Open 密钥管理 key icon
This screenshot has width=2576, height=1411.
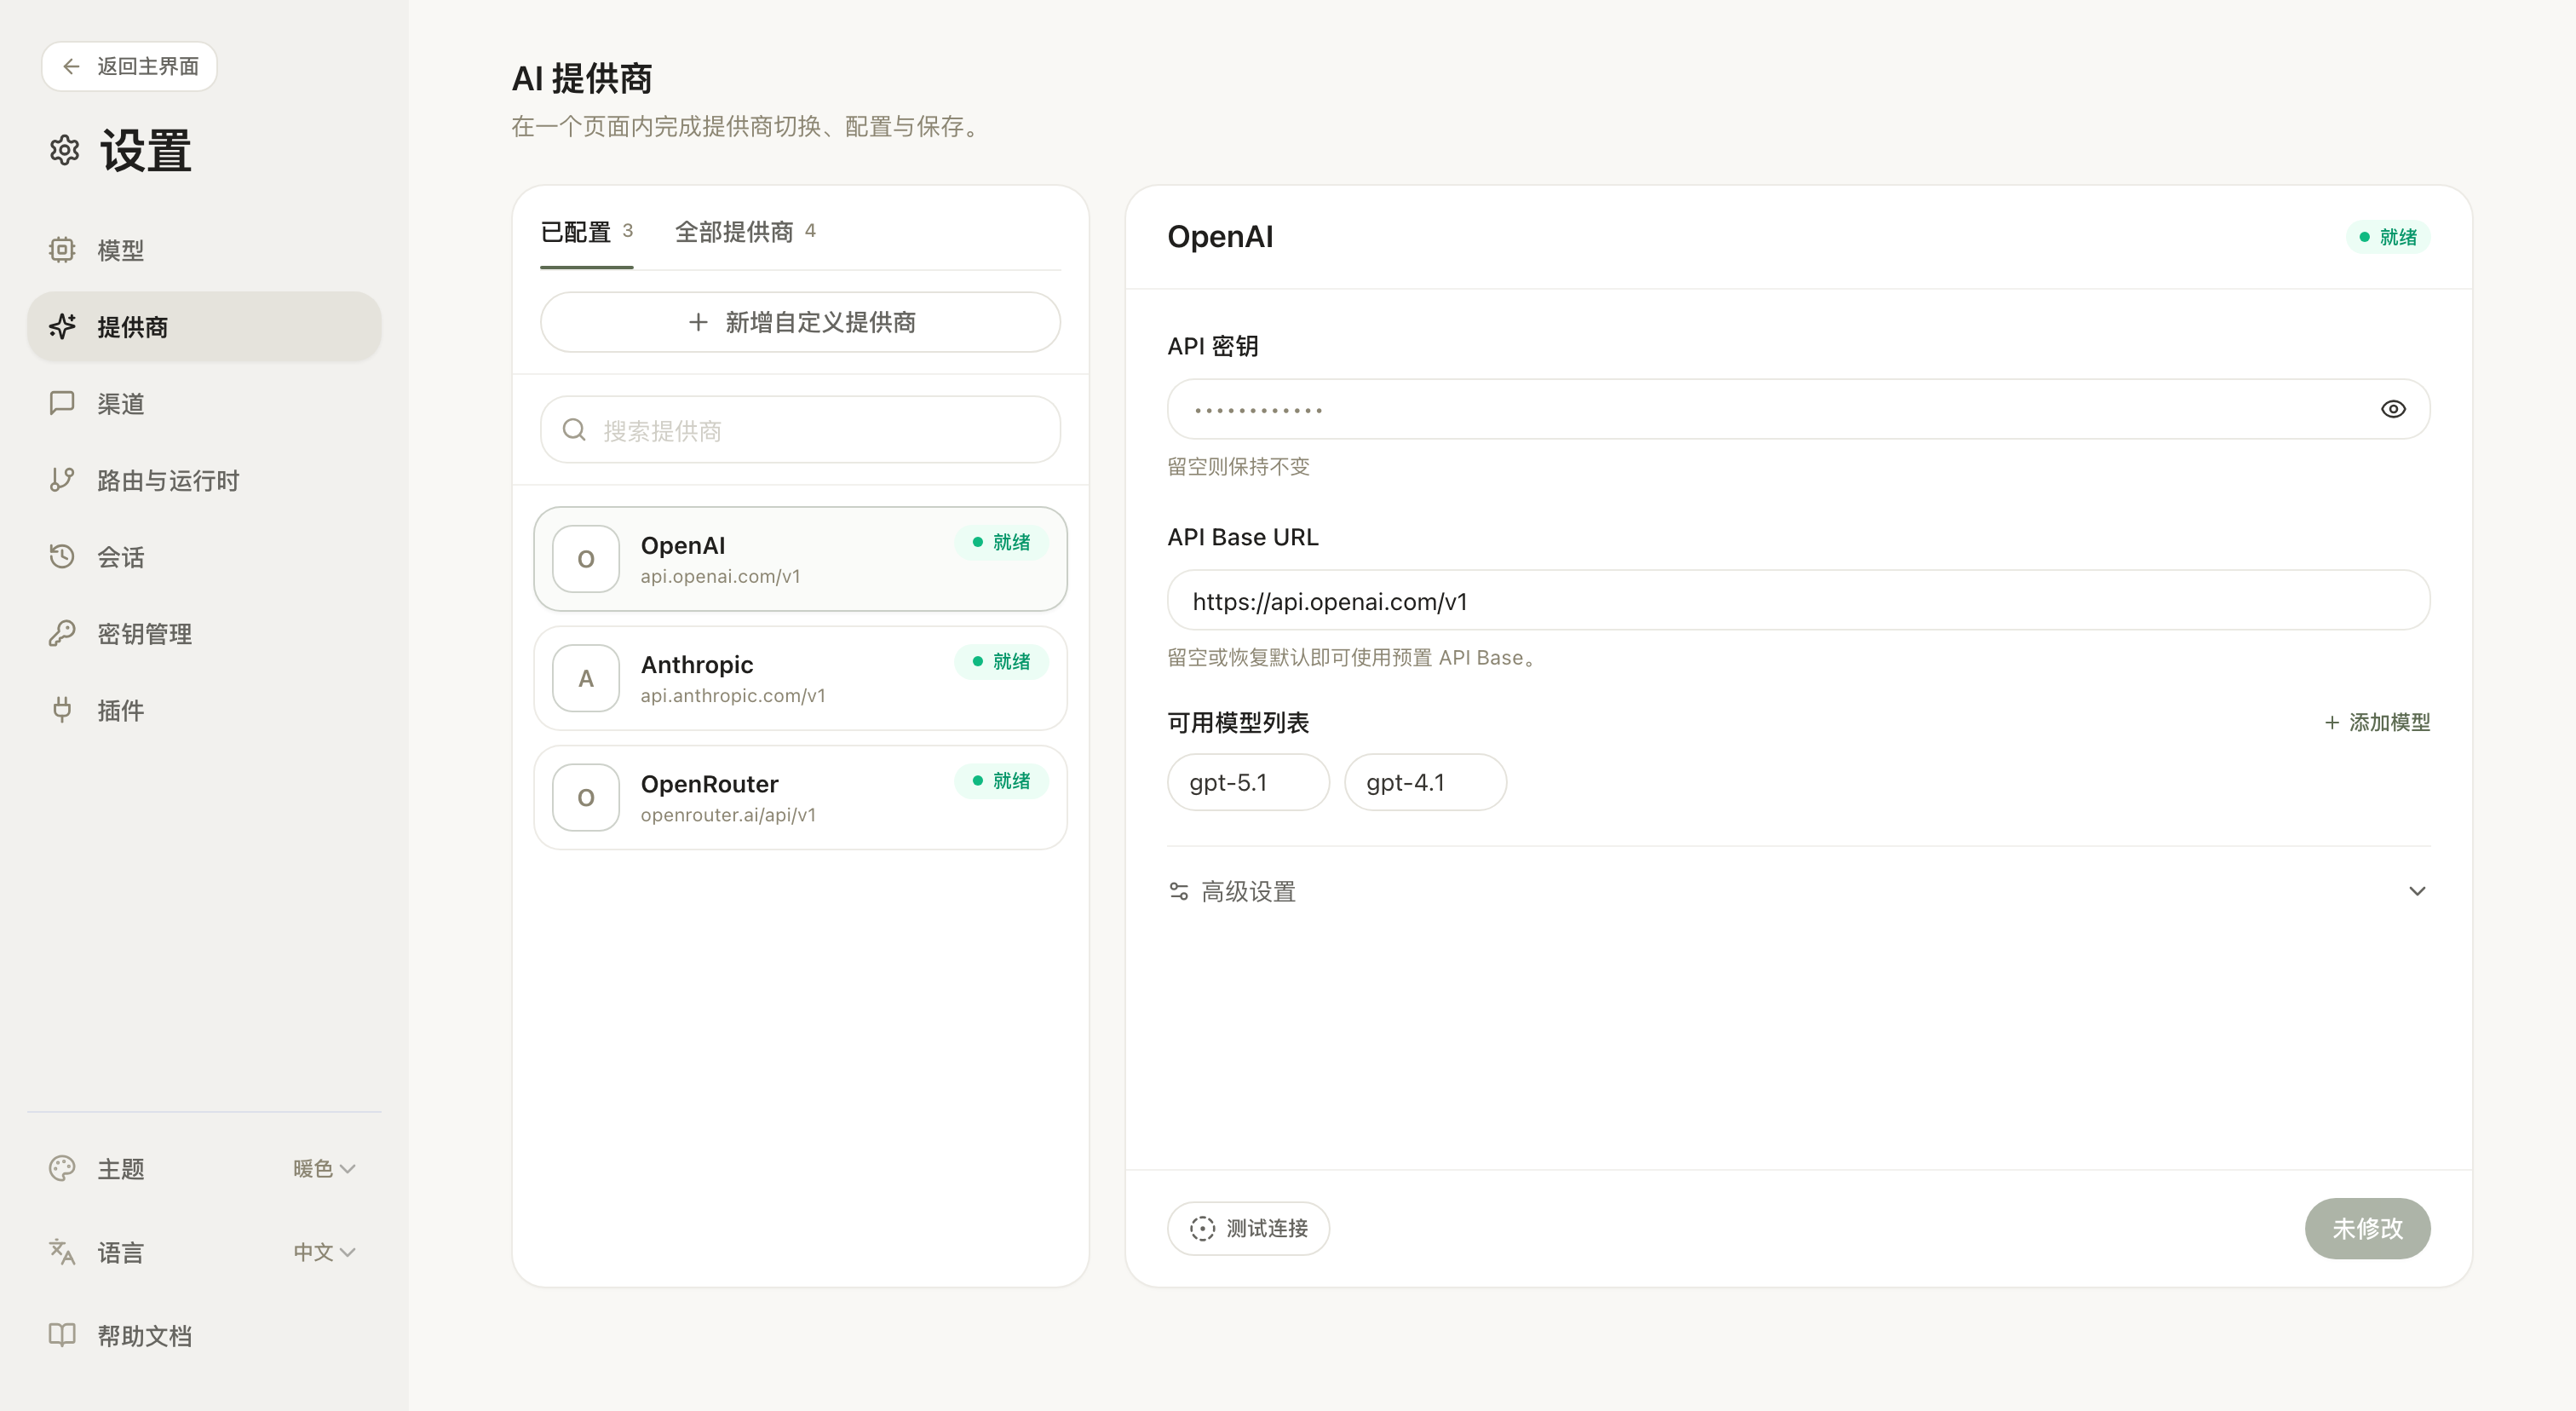point(62,633)
